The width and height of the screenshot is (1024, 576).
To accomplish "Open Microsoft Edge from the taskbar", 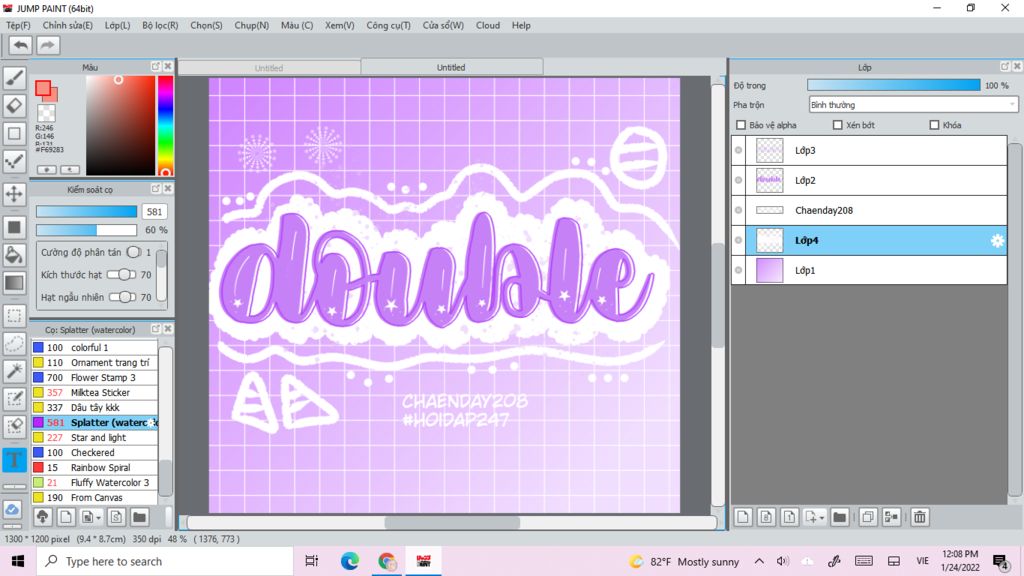I will point(349,561).
